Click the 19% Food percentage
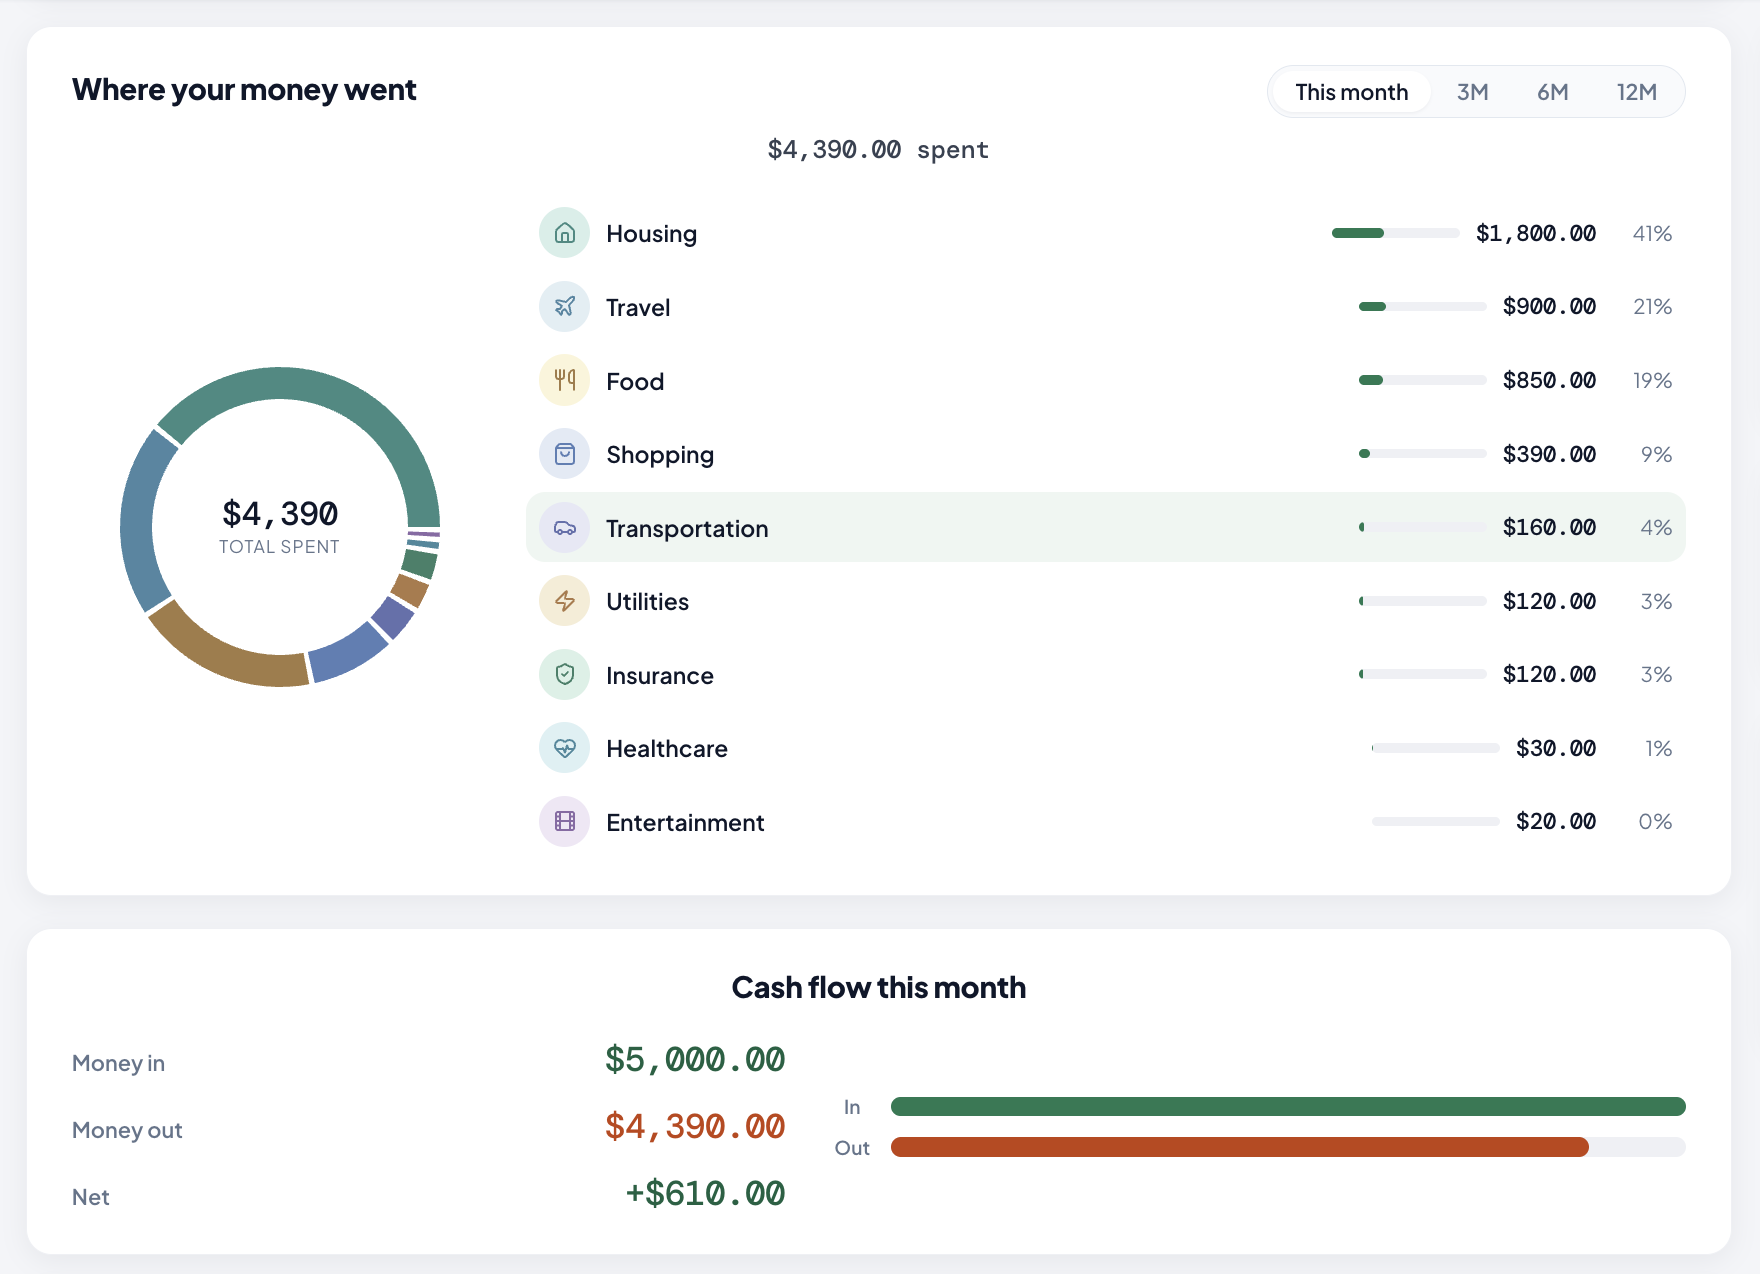This screenshot has width=1760, height=1274. pyautogui.click(x=1652, y=380)
